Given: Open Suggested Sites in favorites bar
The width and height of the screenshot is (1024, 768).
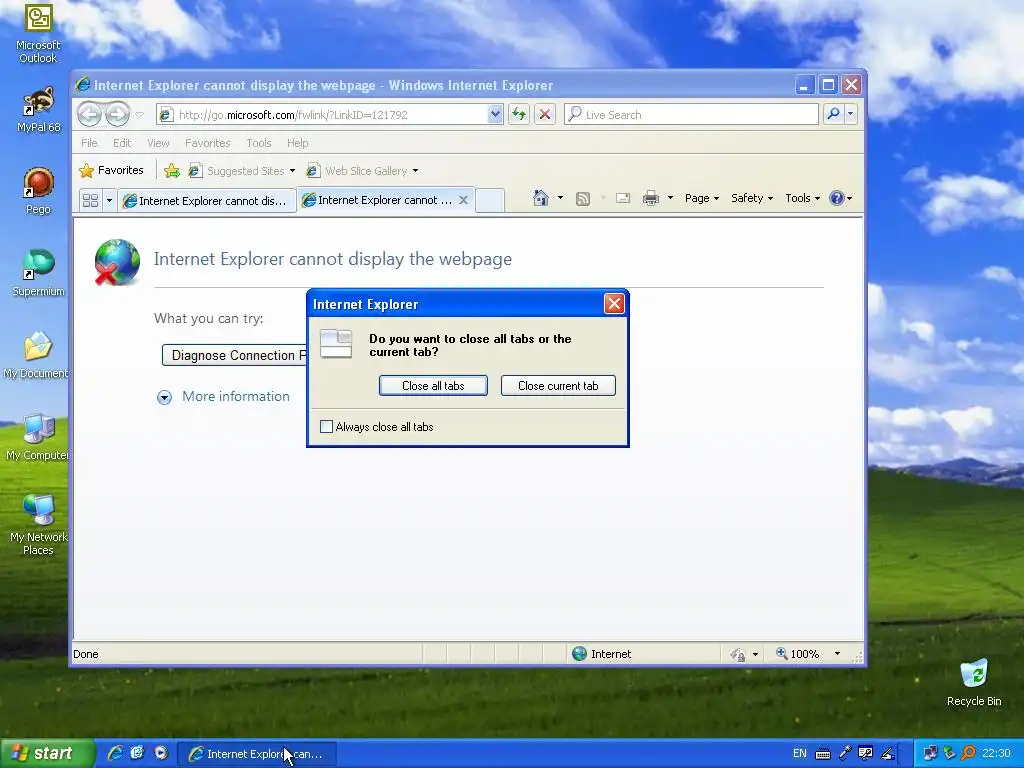Looking at the screenshot, I should (242, 171).
